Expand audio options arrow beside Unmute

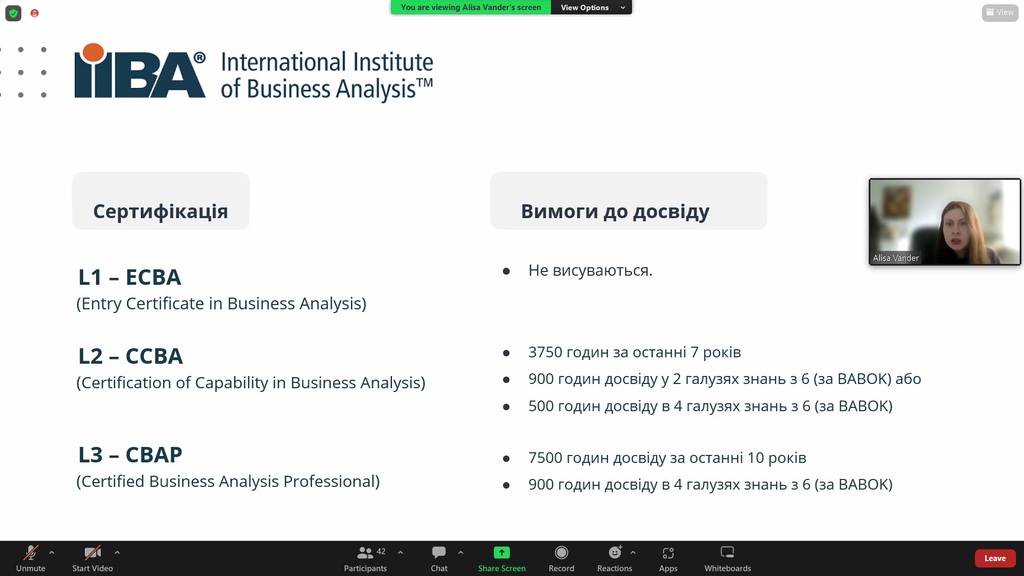tap(52, 552)
